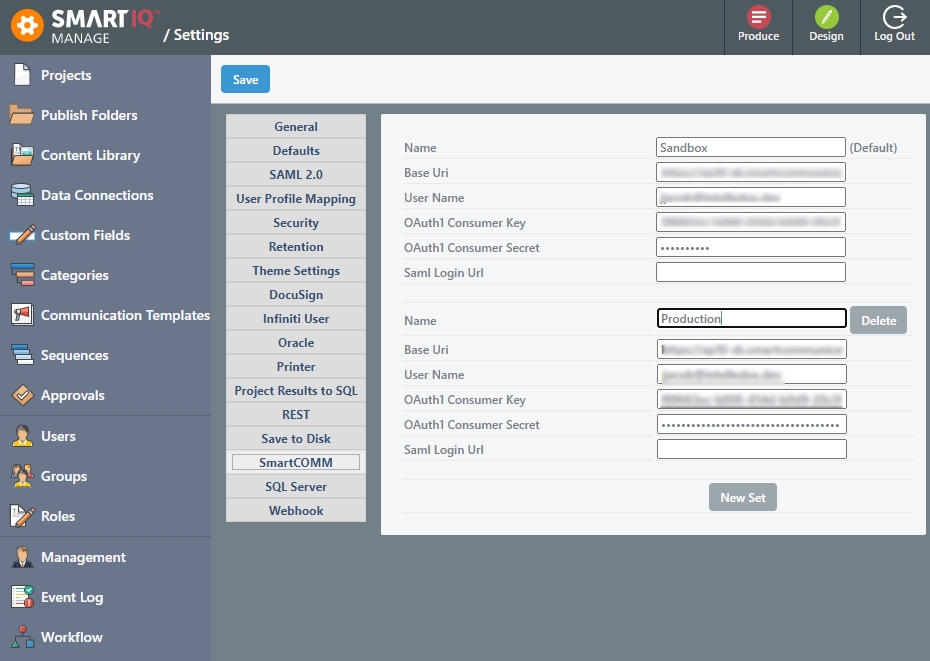Click the New Set button
Screen dimensions: 930x661
[x=743, y=497]
